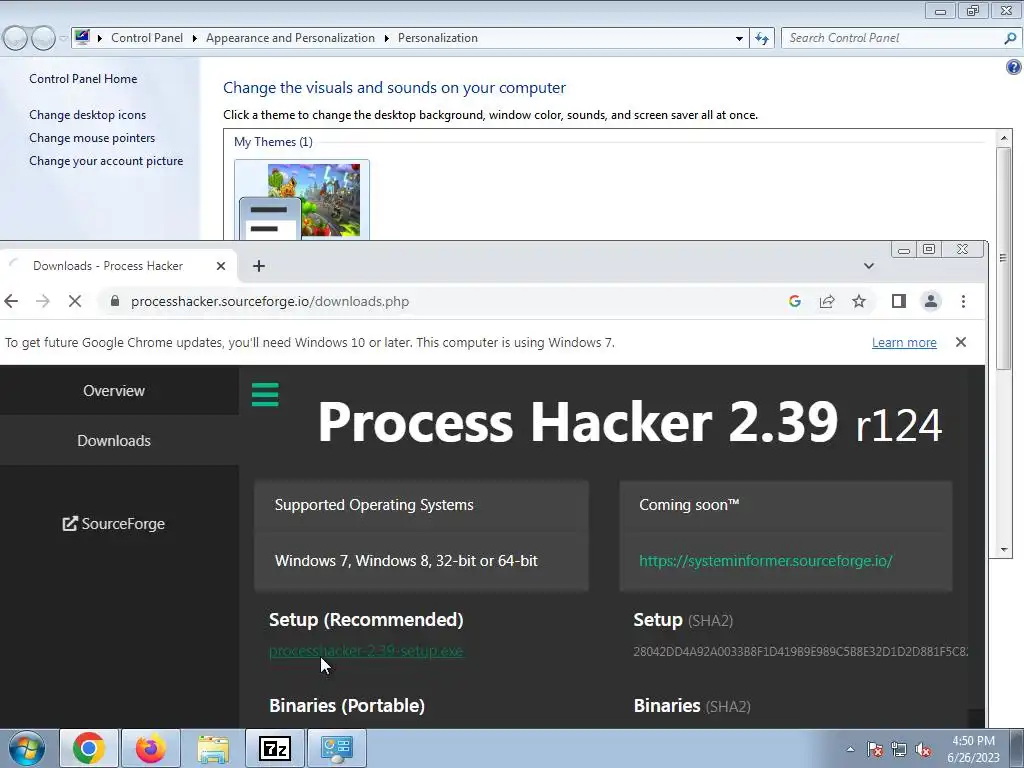Click the muted volume tray icon
1024x768 pixels.
click(x=923, y=749)
